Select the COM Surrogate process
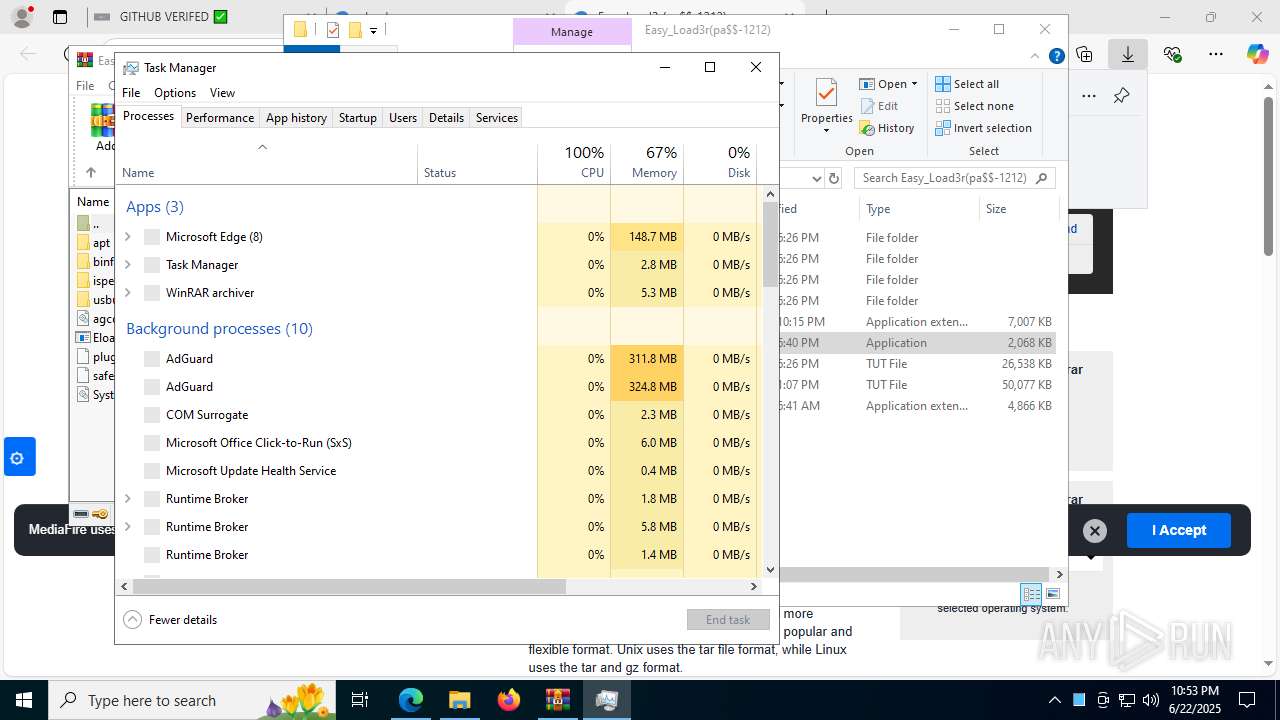The image size is (1280, 720). coord(437,415)
